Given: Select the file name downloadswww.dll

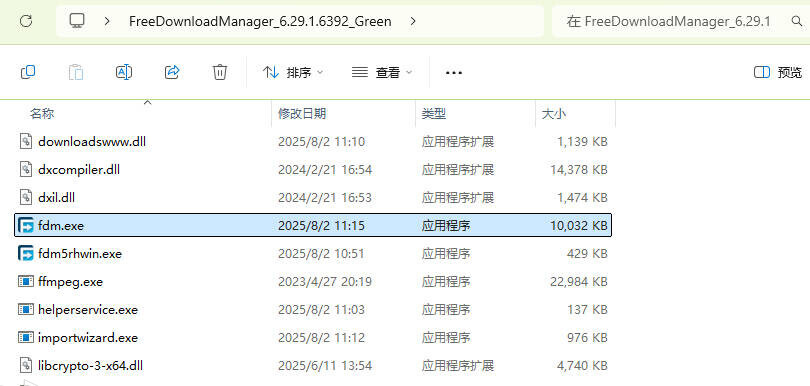Looking at the screenshot, I should (92, 141).
